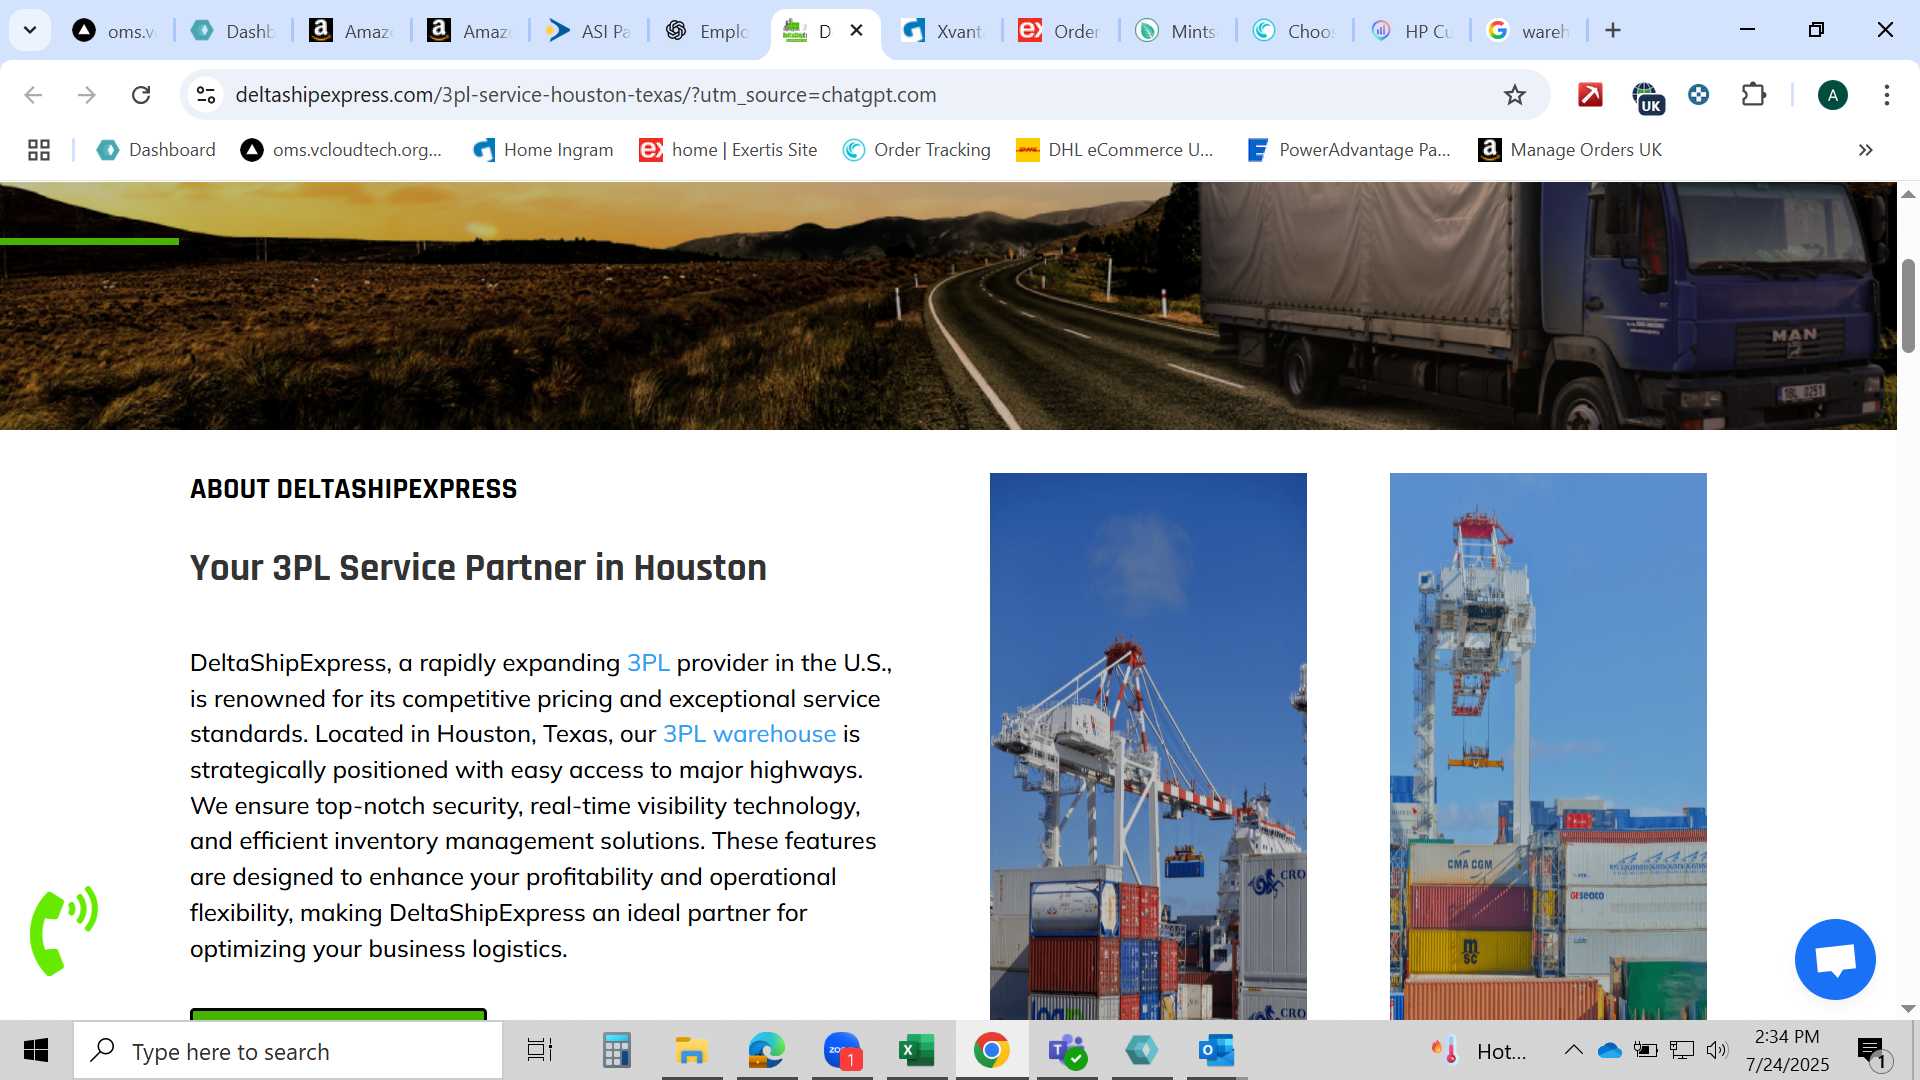Open the DHL eCommerce bookmark
This screenshot has width=1920, height=1080.
(1115, 150)
